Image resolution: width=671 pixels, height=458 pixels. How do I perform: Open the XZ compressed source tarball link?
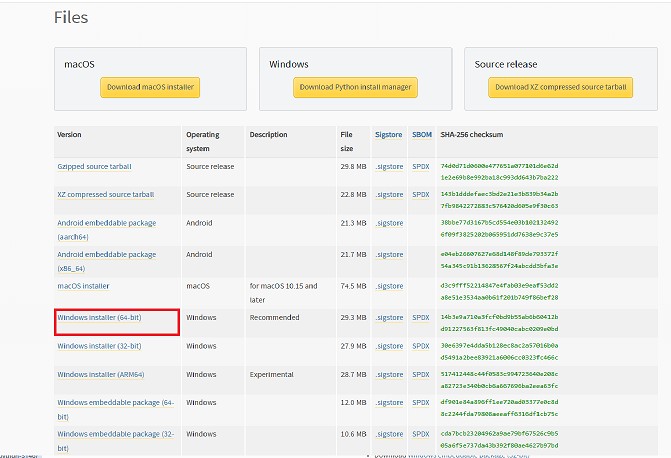click(106, 194)
